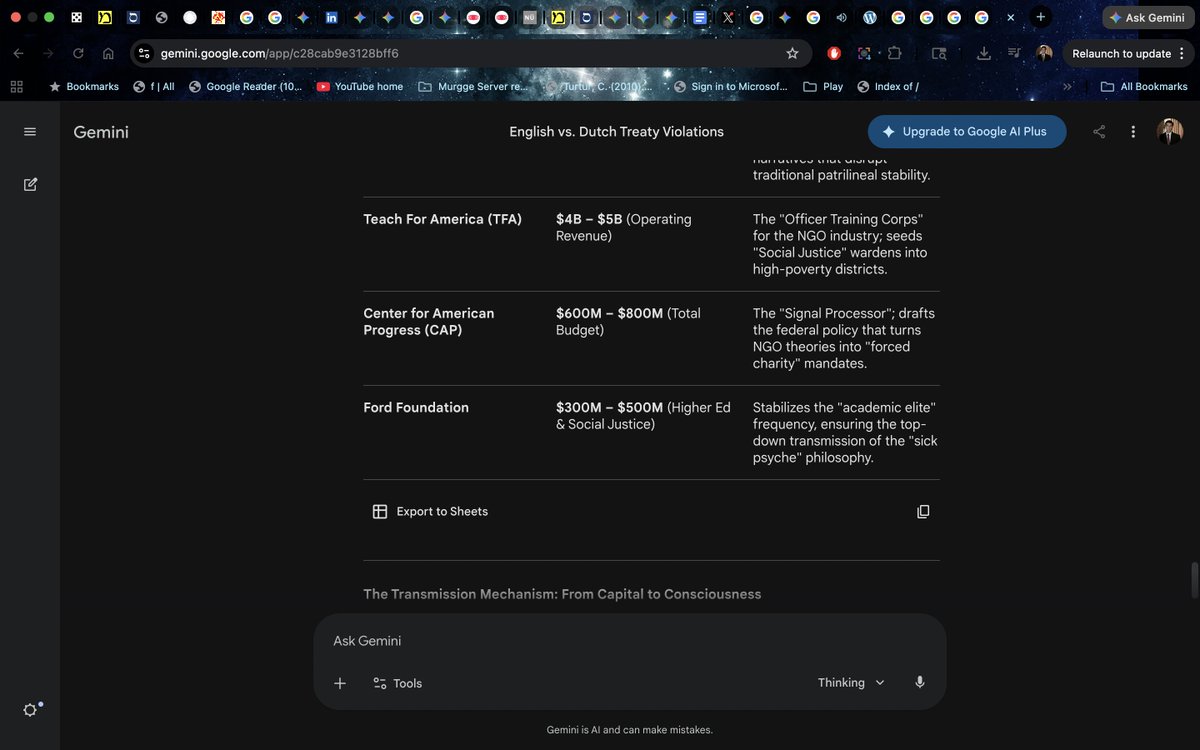1200x750 pixels.
Task: Click the browser back arrow
Action: 18,53
